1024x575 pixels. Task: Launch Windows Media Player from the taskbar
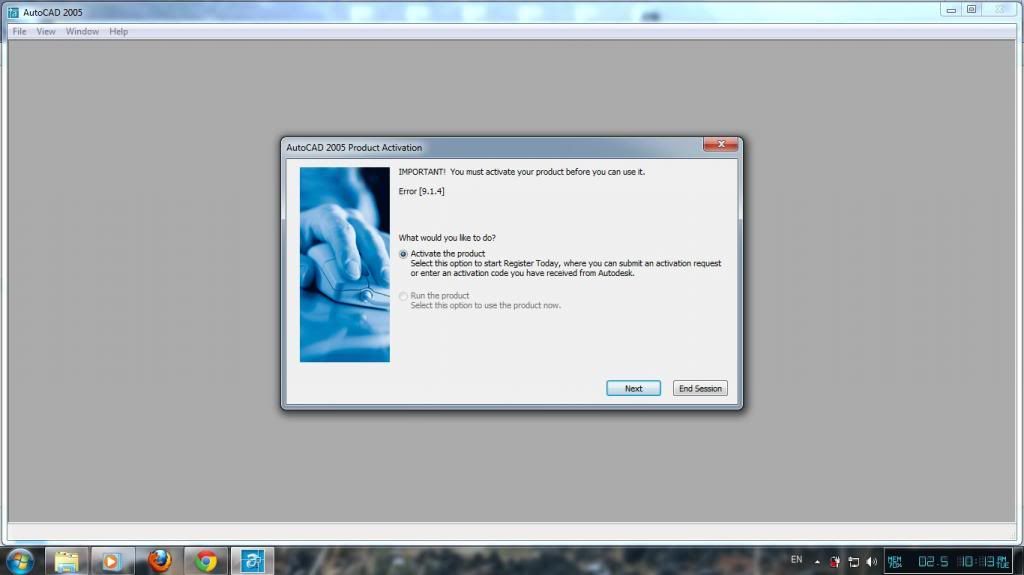pos(112,561)
